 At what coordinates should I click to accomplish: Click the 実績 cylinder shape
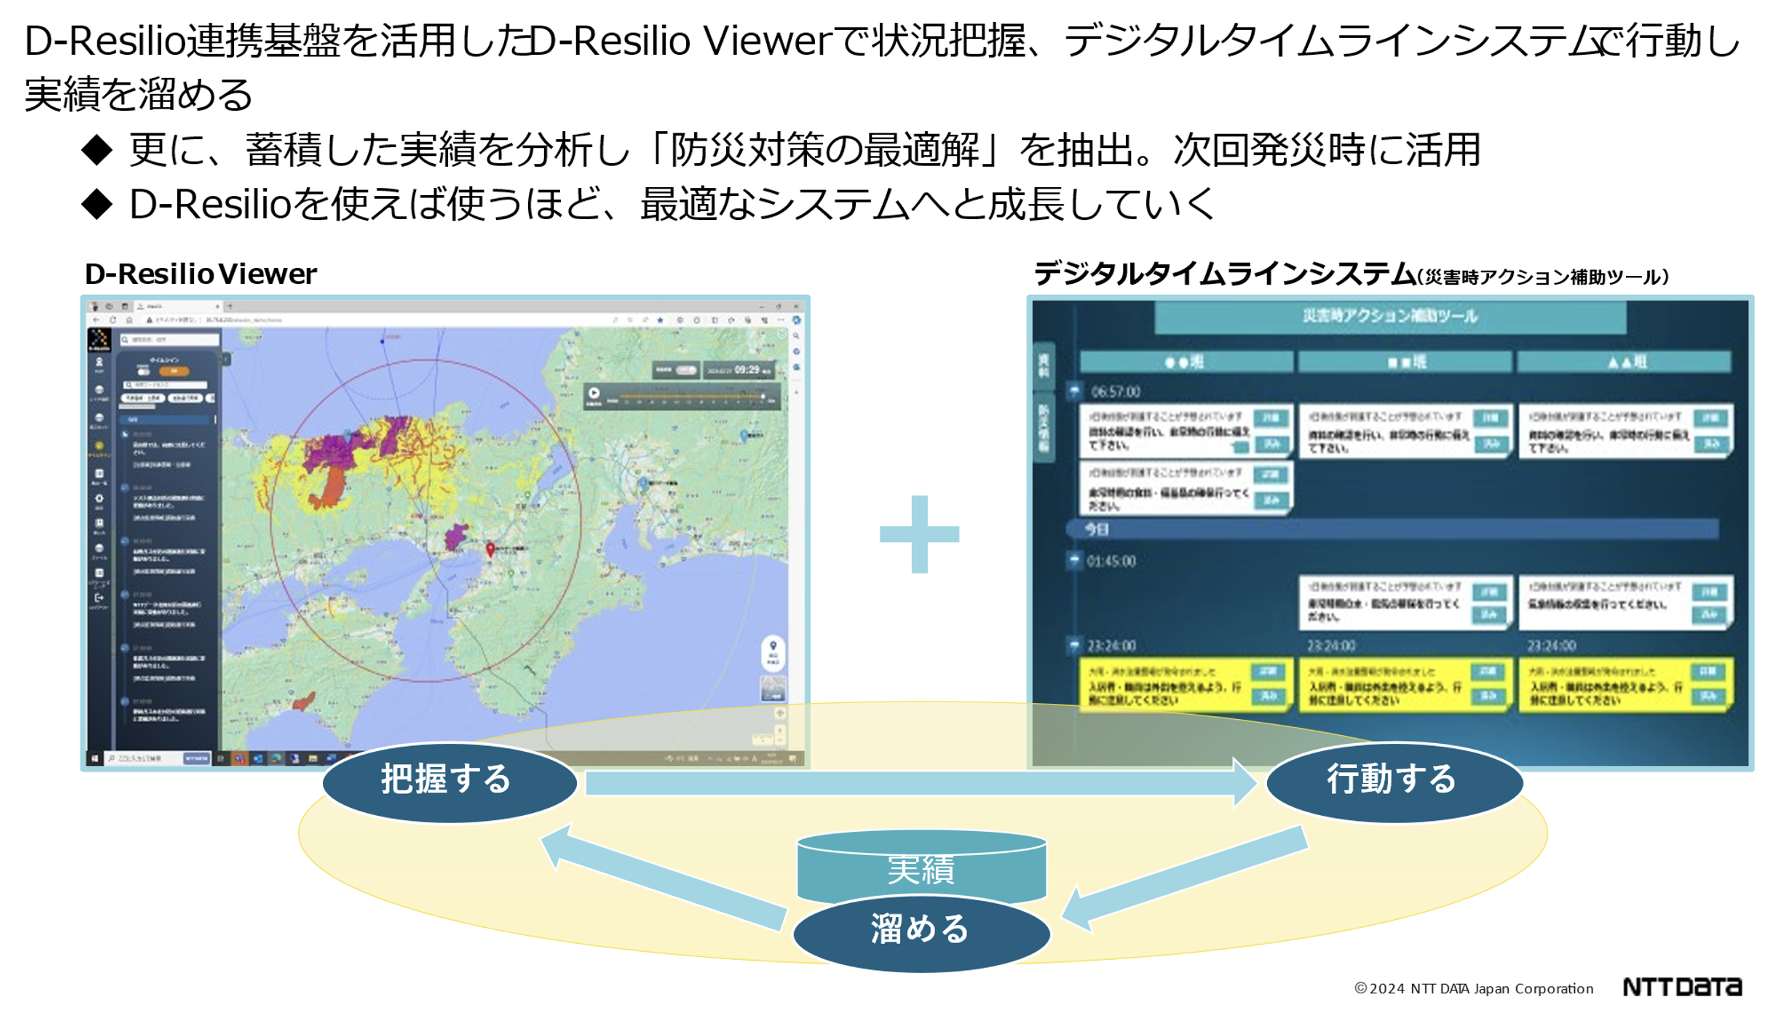(921, 866)
